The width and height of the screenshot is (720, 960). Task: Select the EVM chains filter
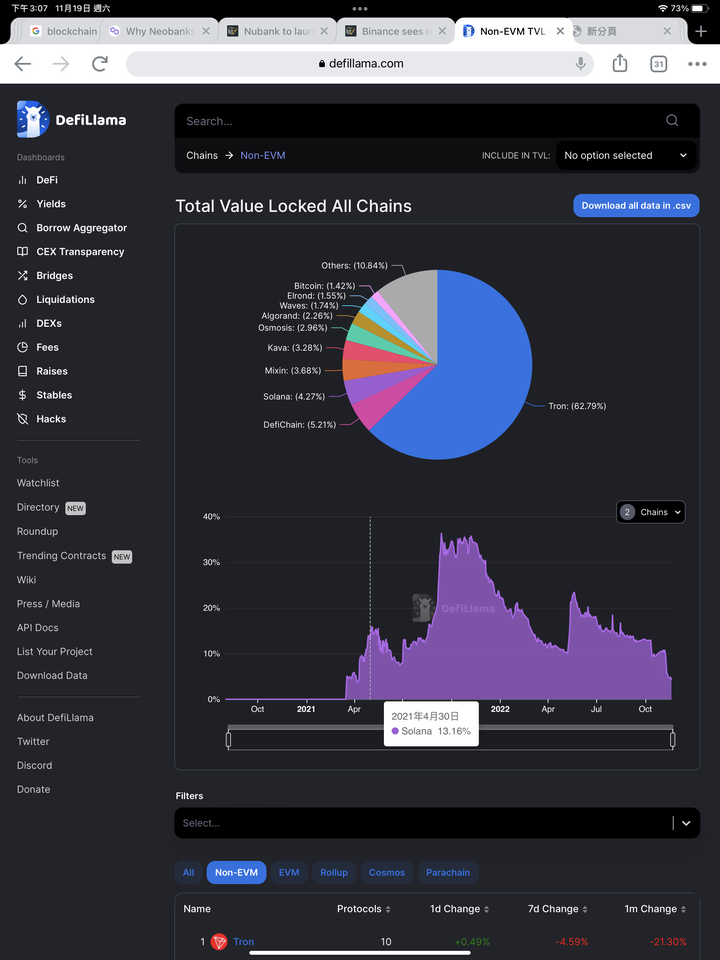point(289,872)
